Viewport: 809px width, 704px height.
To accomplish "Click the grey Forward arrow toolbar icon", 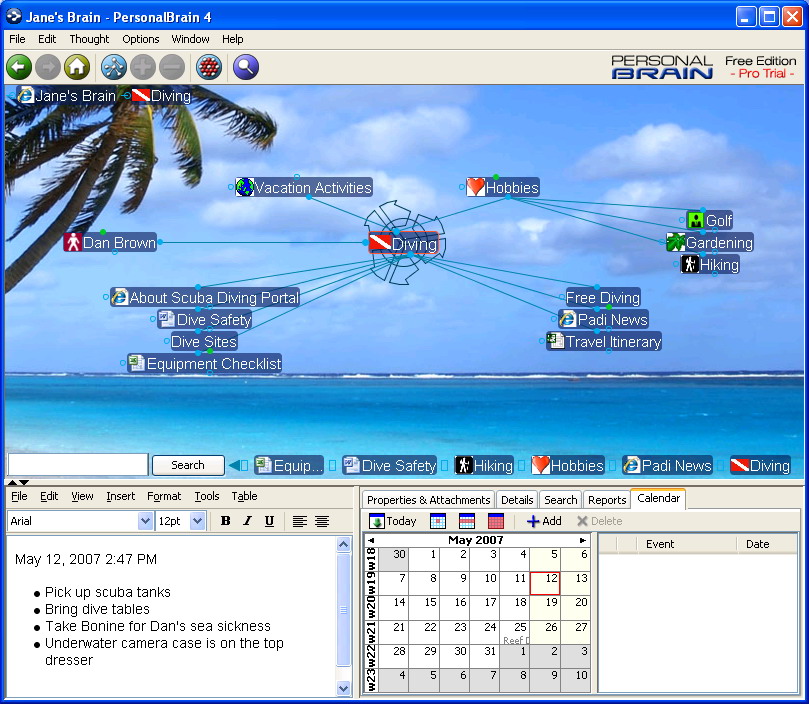I will click(48, 67).
